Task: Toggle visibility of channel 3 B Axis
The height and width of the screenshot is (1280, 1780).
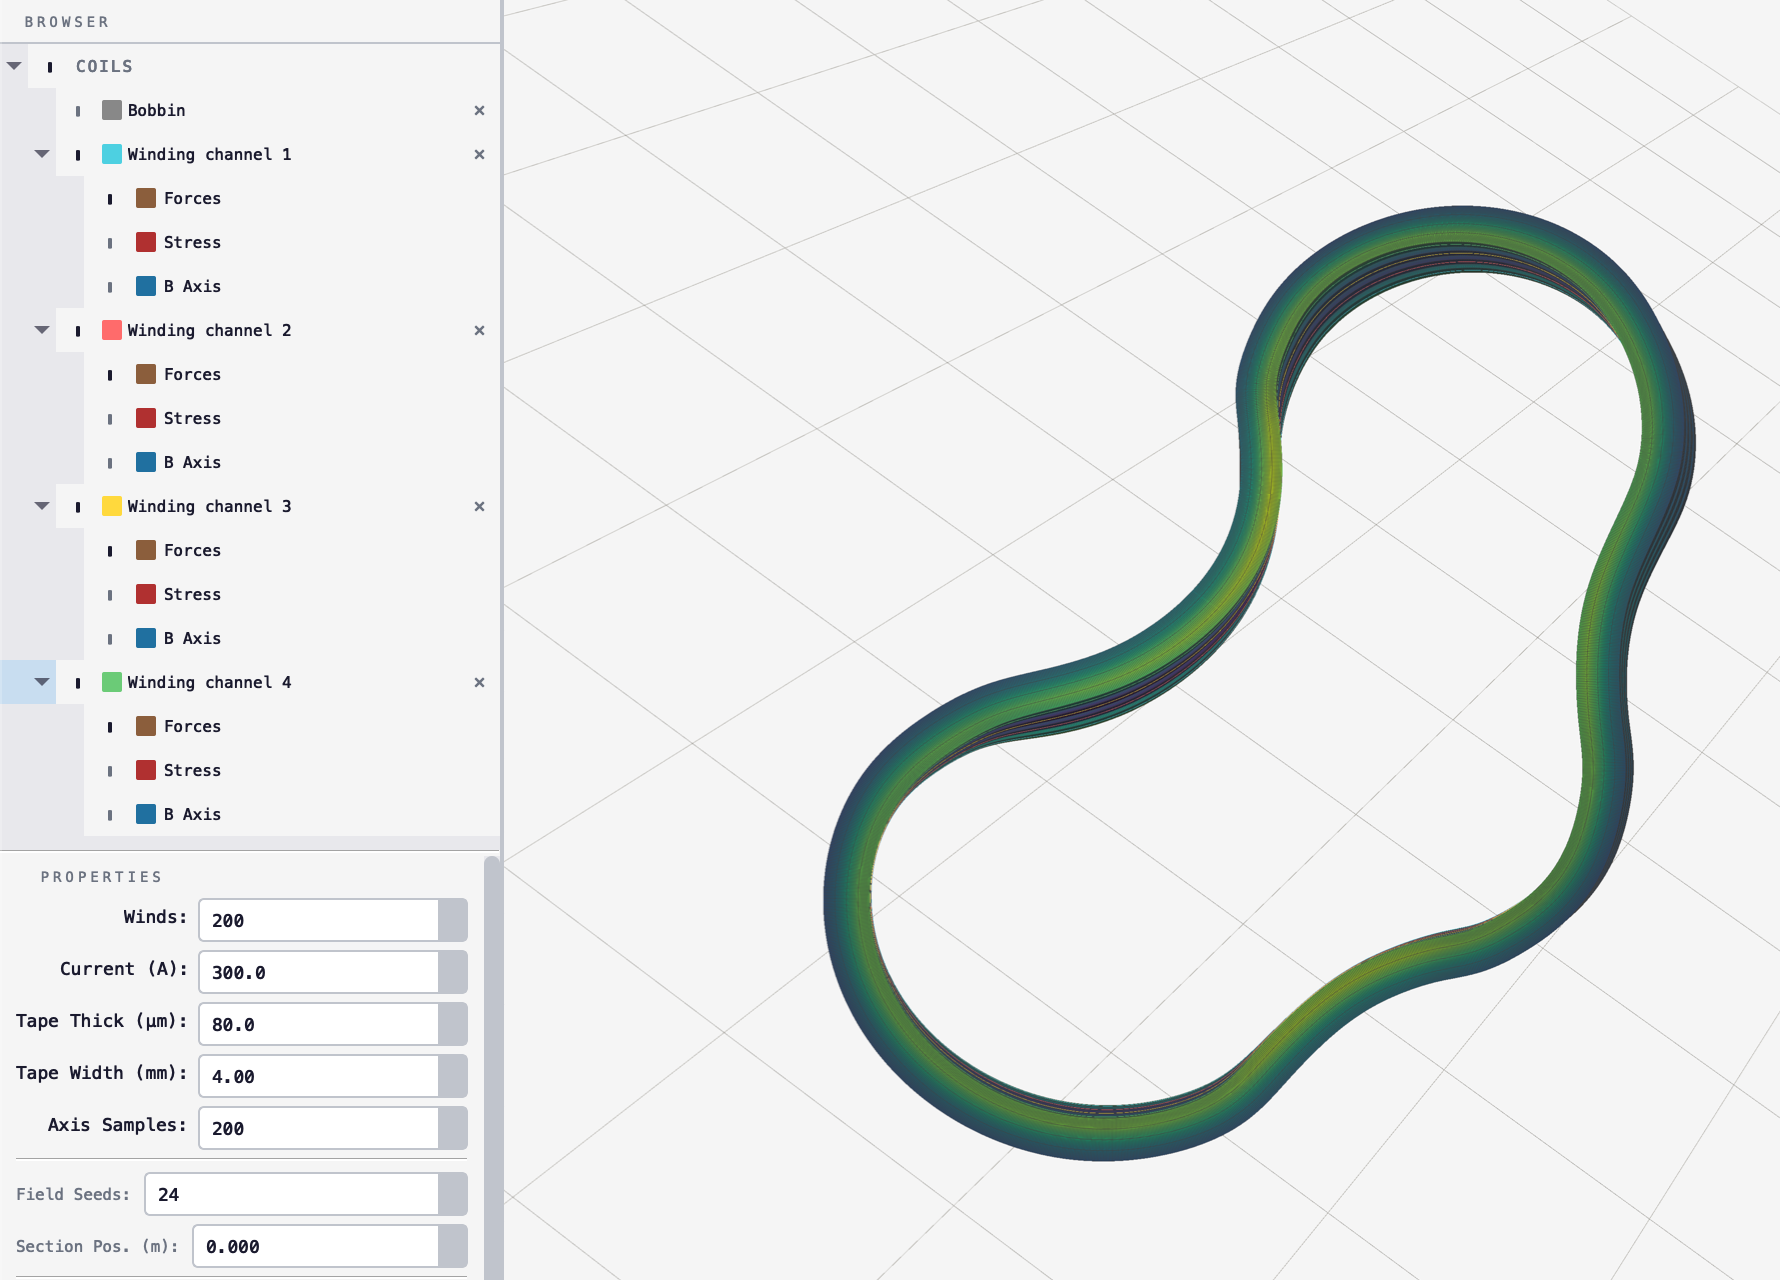Action: coord(110,639)
